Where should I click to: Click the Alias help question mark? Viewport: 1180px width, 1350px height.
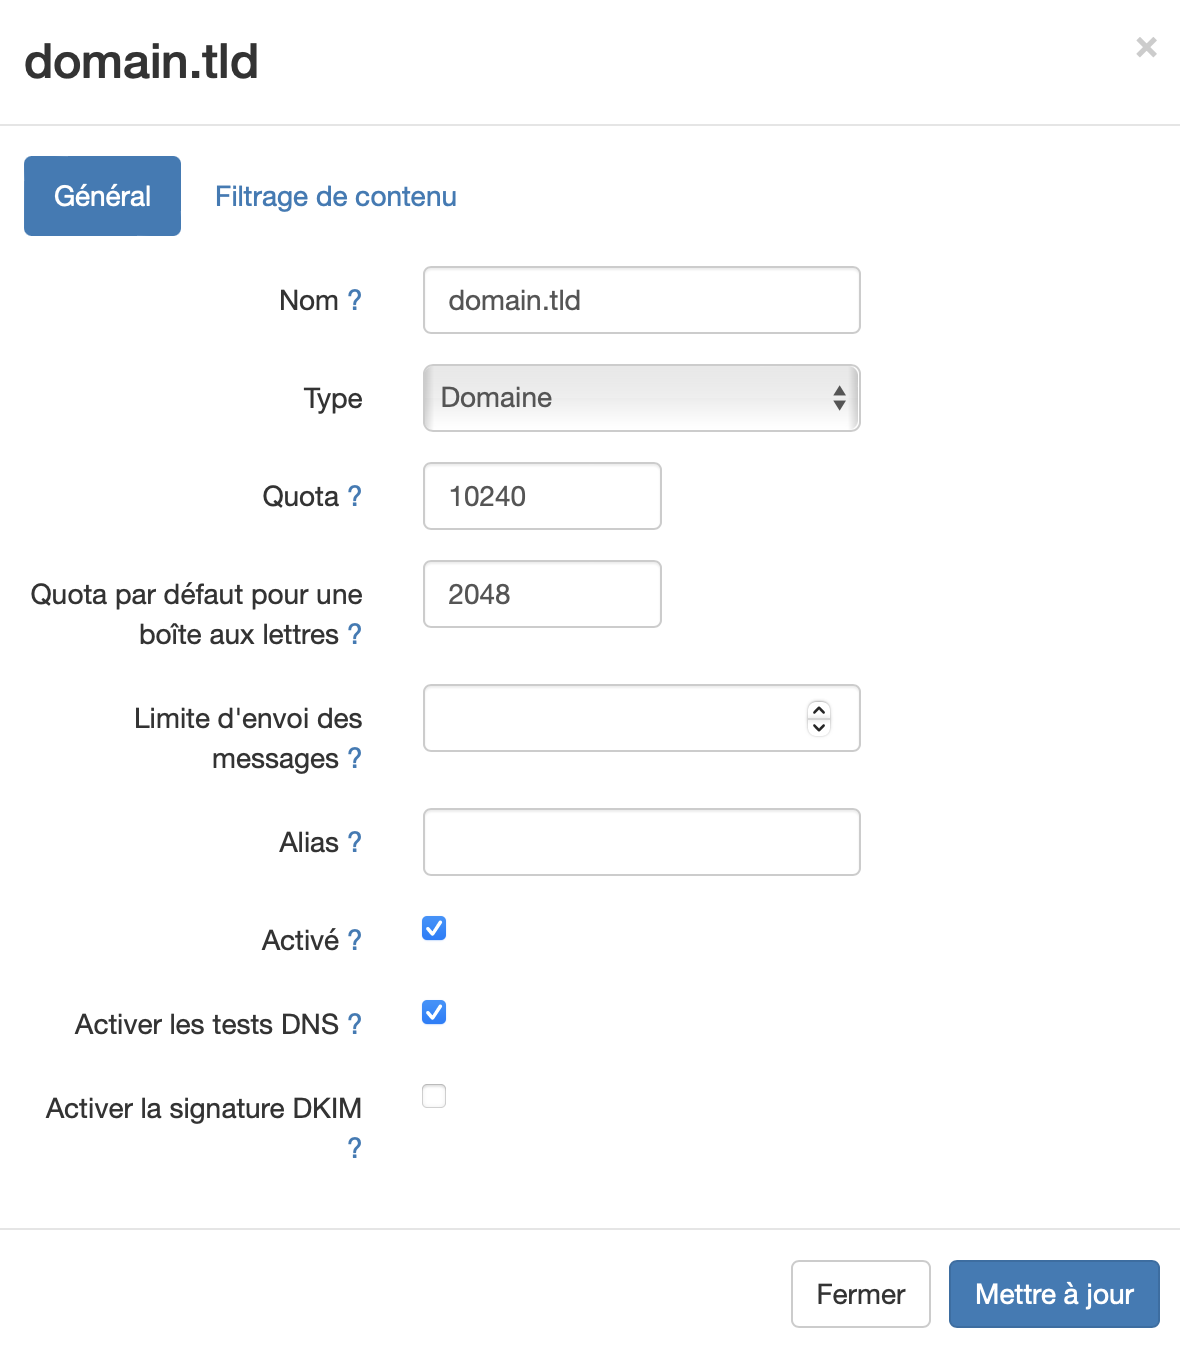pyautogui.click(x=356, y=842)
